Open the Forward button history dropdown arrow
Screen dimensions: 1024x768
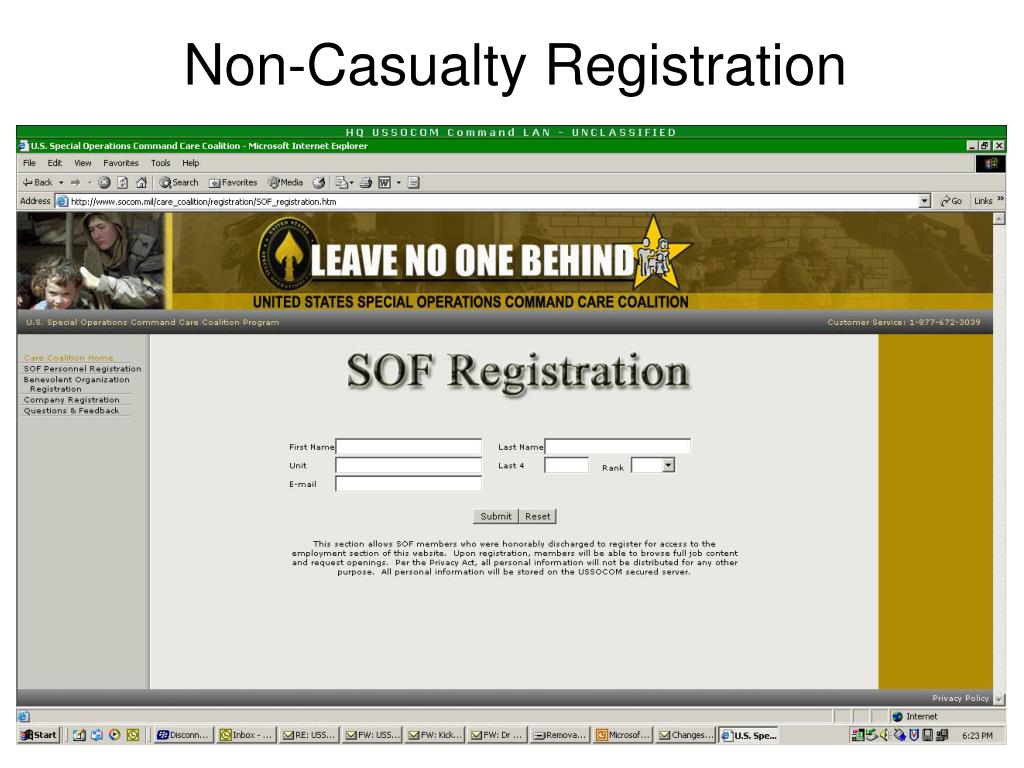coord(89,183)
